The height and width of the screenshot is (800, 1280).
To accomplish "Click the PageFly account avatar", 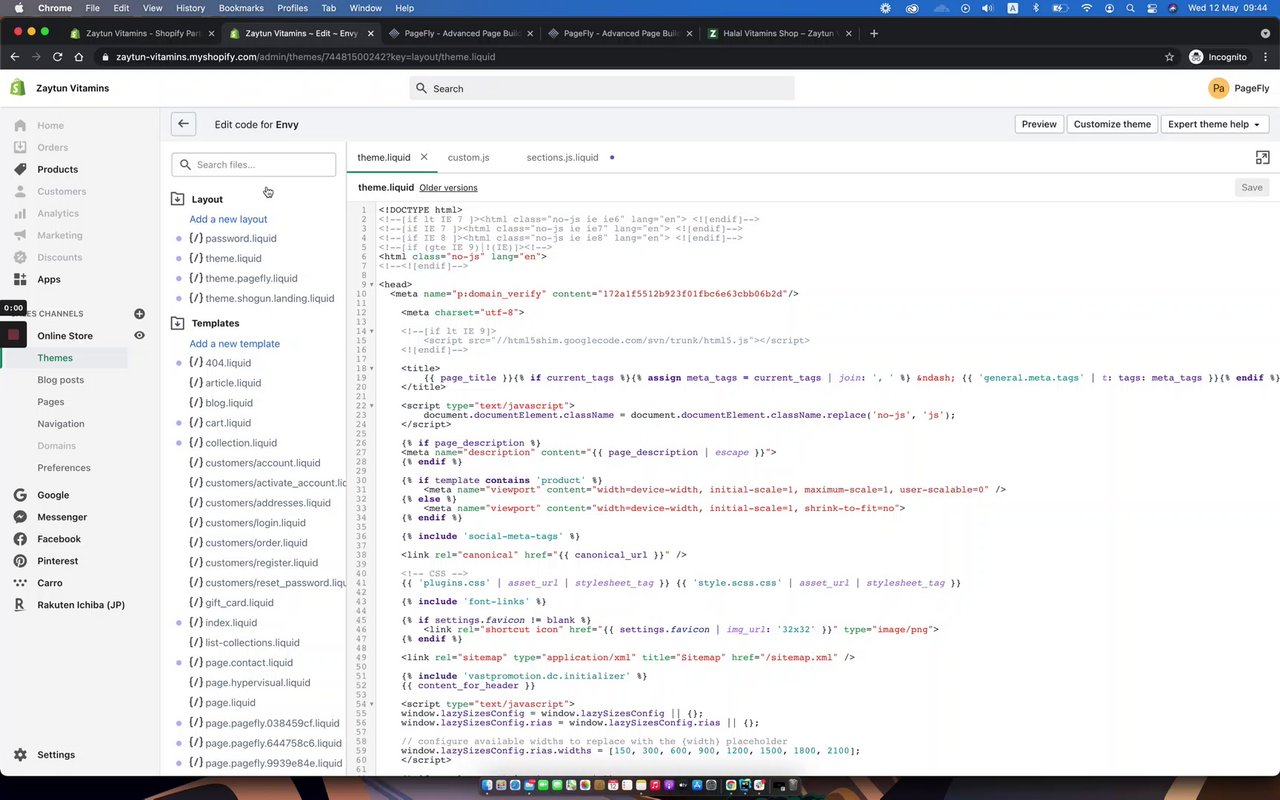I will click(x=1218, y=88).
